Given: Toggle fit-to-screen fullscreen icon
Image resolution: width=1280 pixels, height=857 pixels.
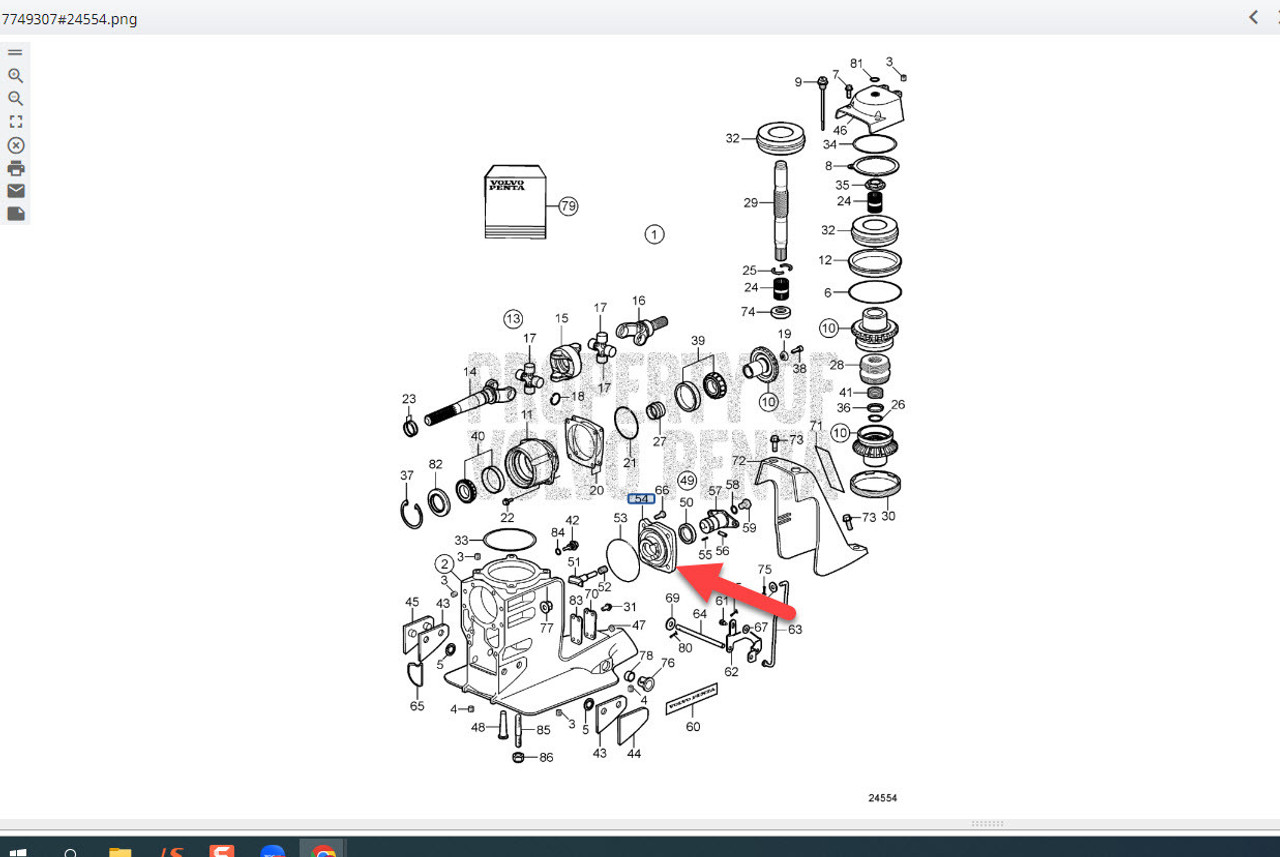Looking at the screenshot, I should point(15,121).
